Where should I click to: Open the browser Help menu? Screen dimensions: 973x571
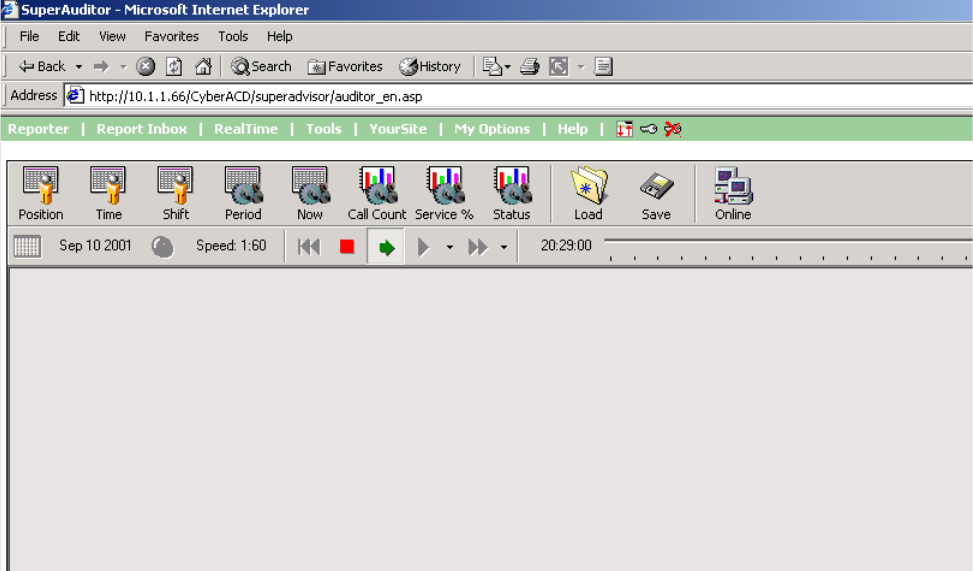(280, 36)
